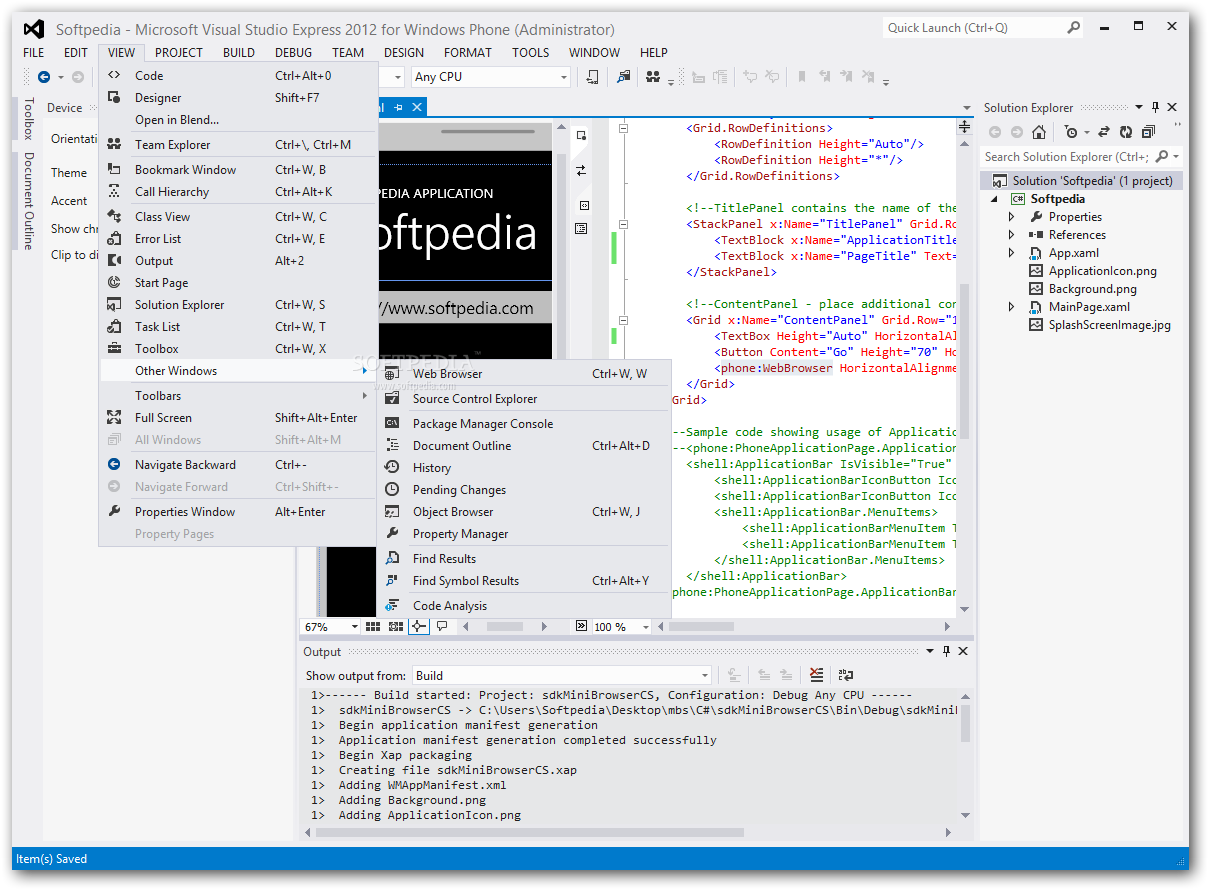Click the Visual Studio logo in title bar
This screenshot has width=1209, height=890.
(33, 30)
